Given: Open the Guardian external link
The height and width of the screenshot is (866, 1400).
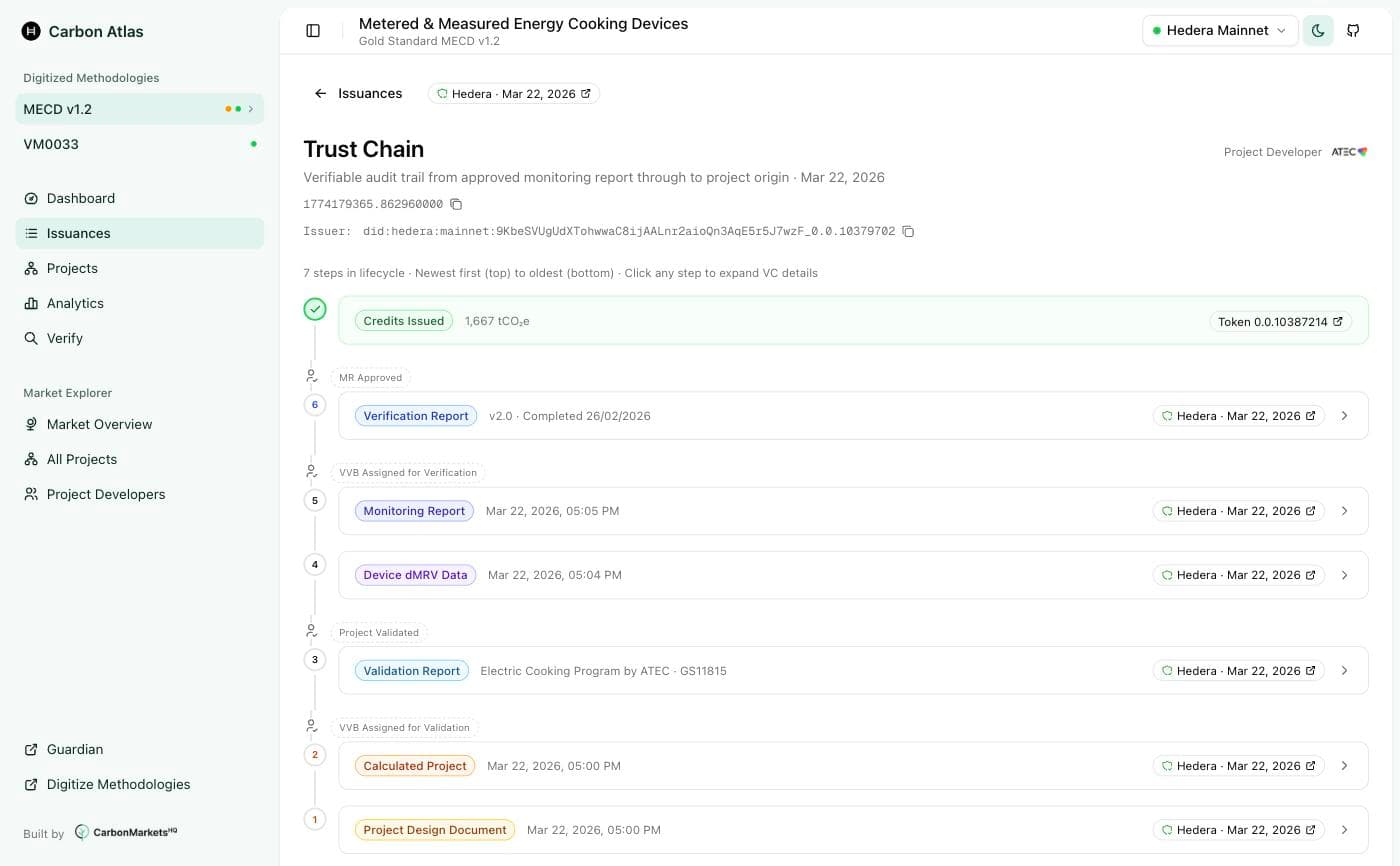Looking at the screenshot, I should [140, 749].
